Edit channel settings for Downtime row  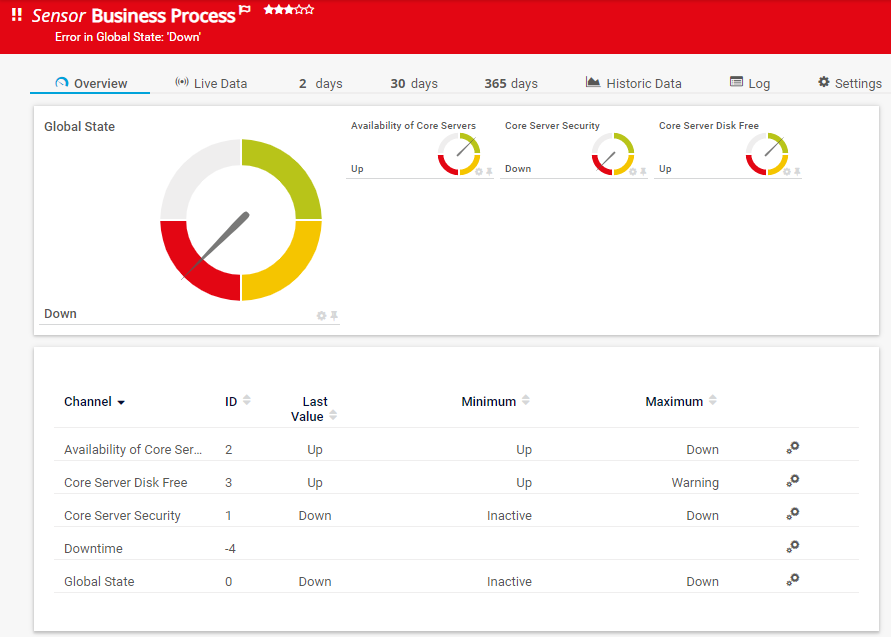793,547
